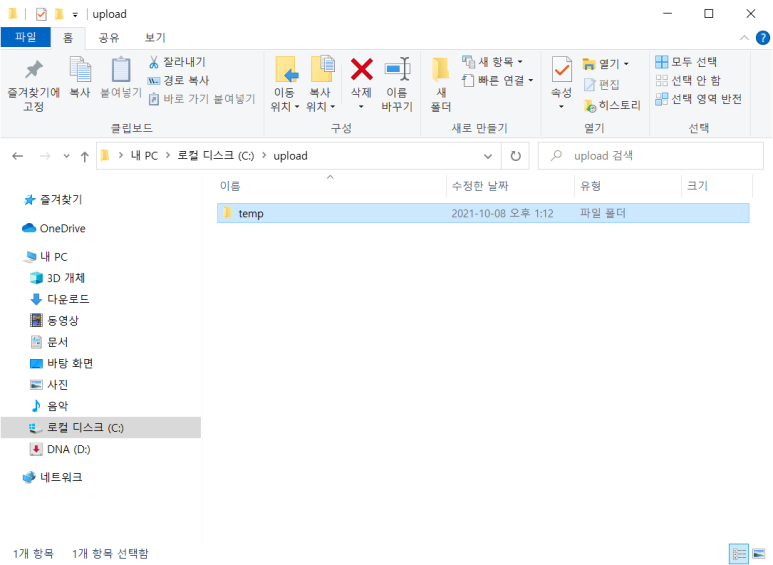Click 경로 복사 (Copy path)
This screenshot has width=773, height=565.
coord(178,80)
